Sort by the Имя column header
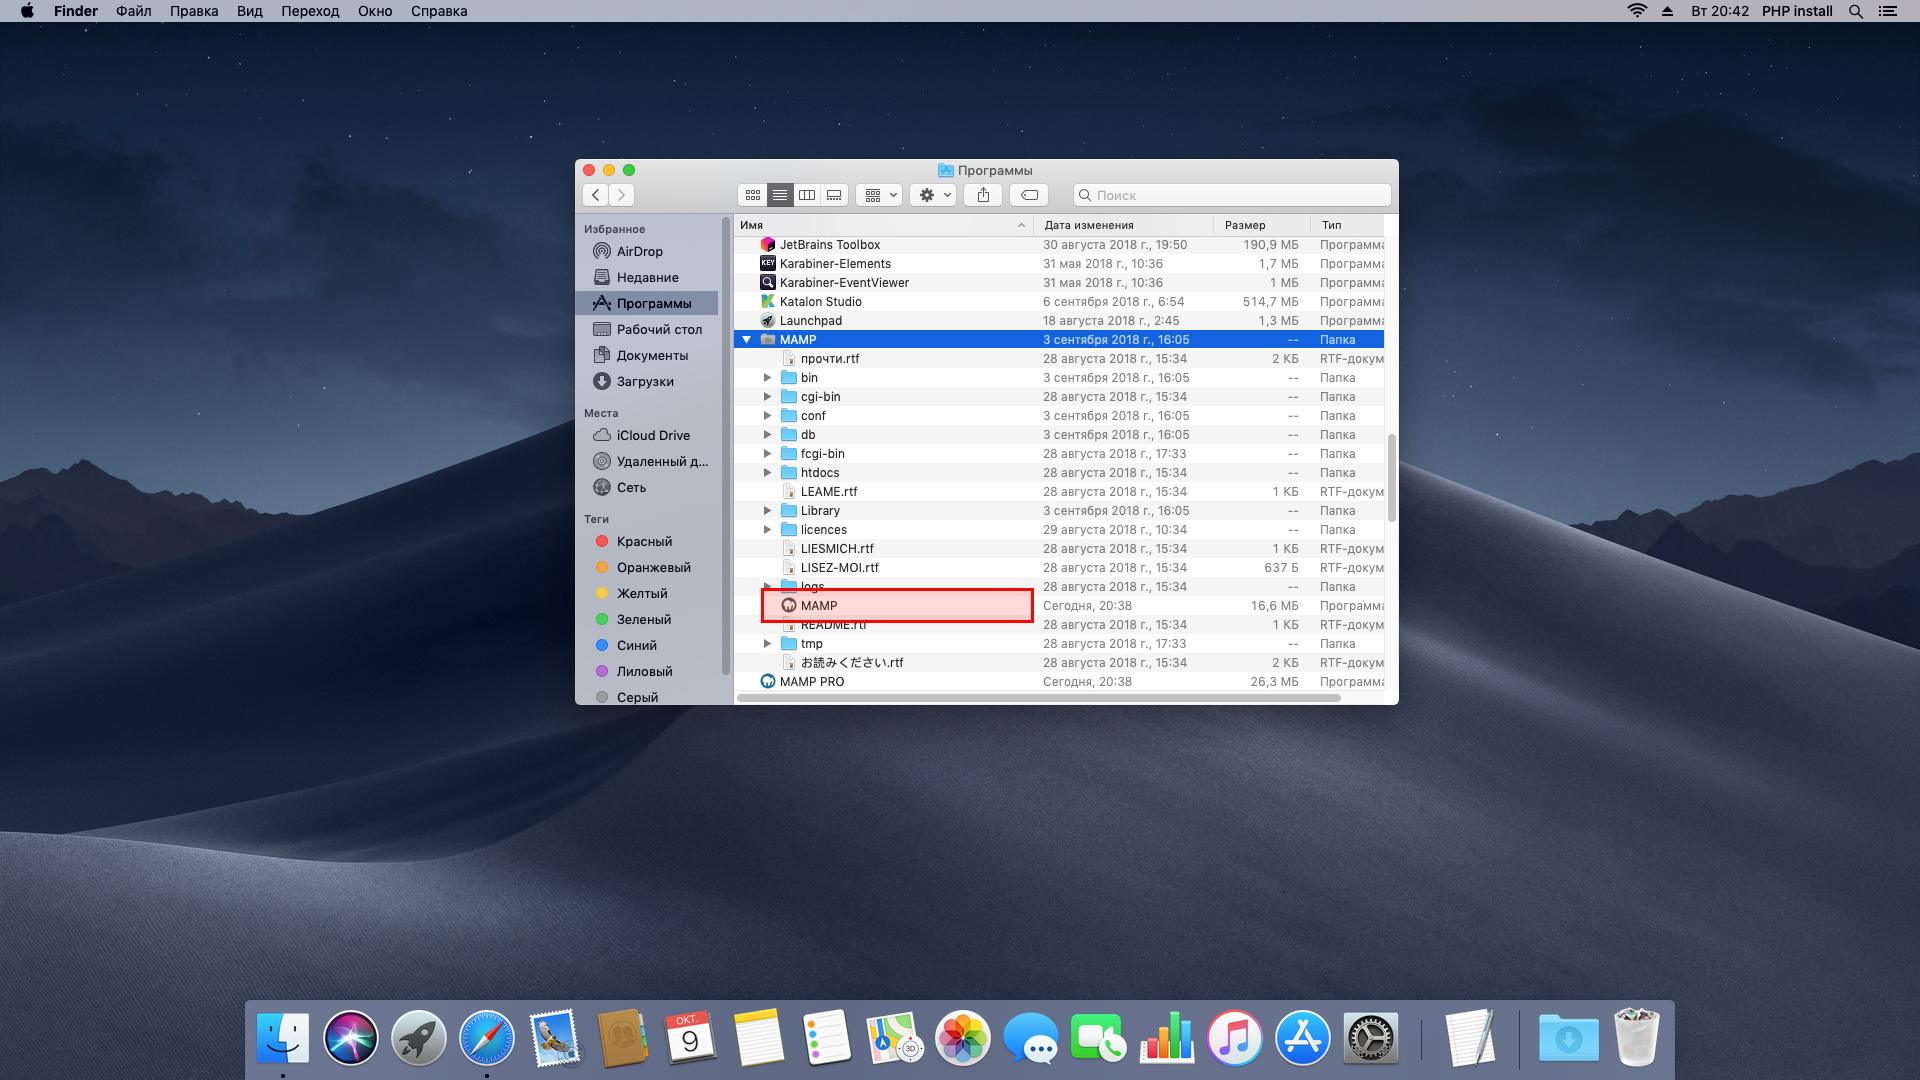 tap(884, 225)
